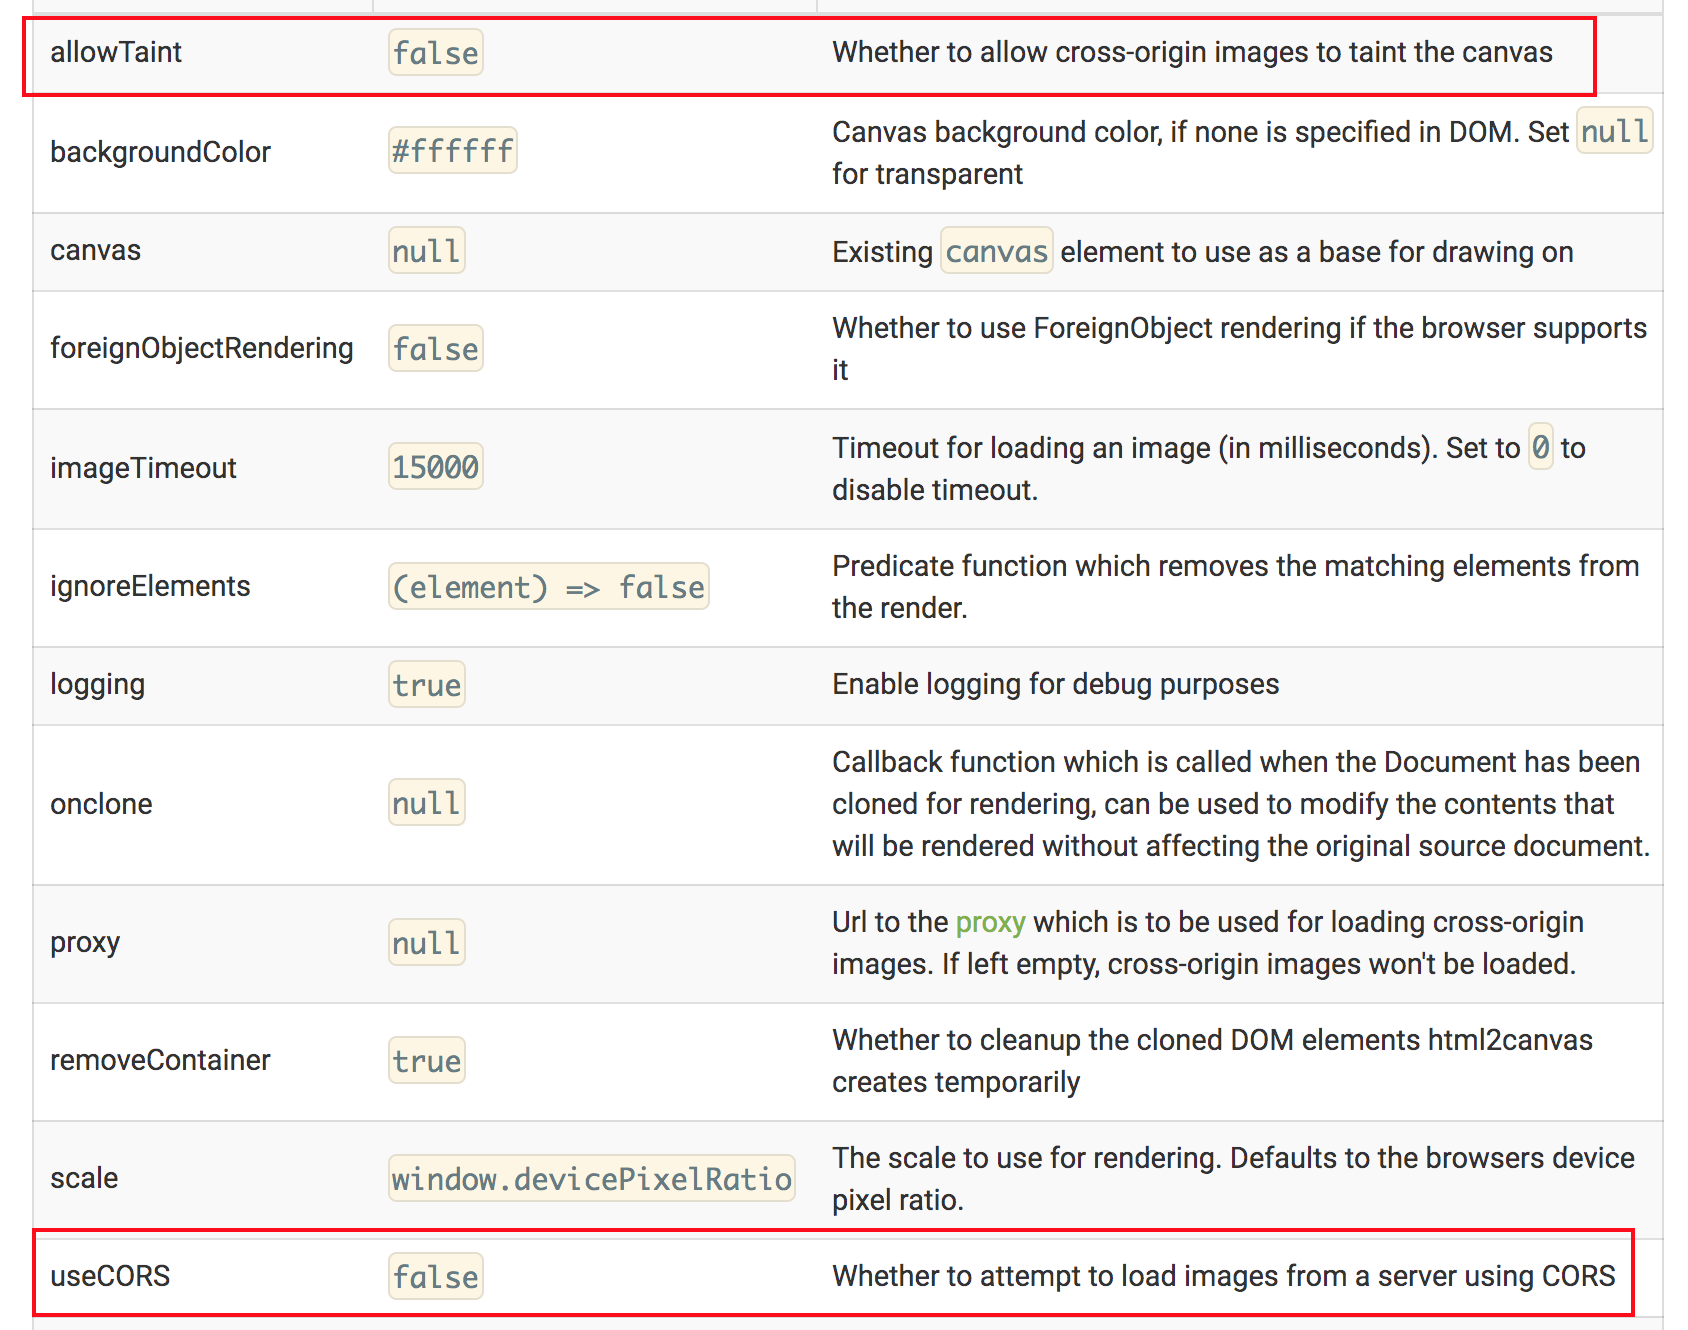Click the (element) => false value
This screenshot has width=1688, height=1330.
pyautogui.click(x=549, y=587)
